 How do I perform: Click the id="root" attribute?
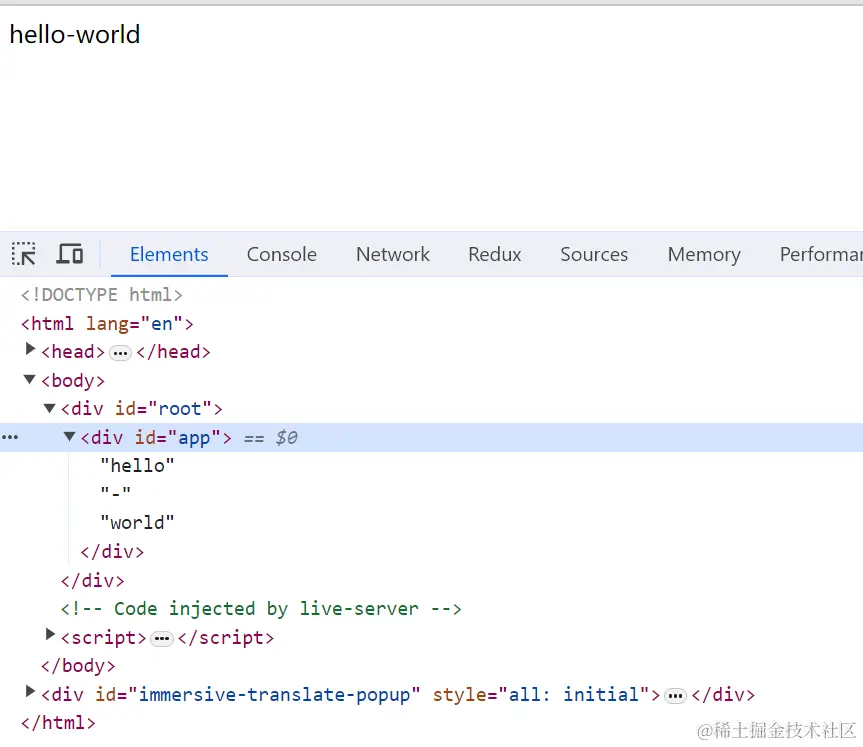163,409
